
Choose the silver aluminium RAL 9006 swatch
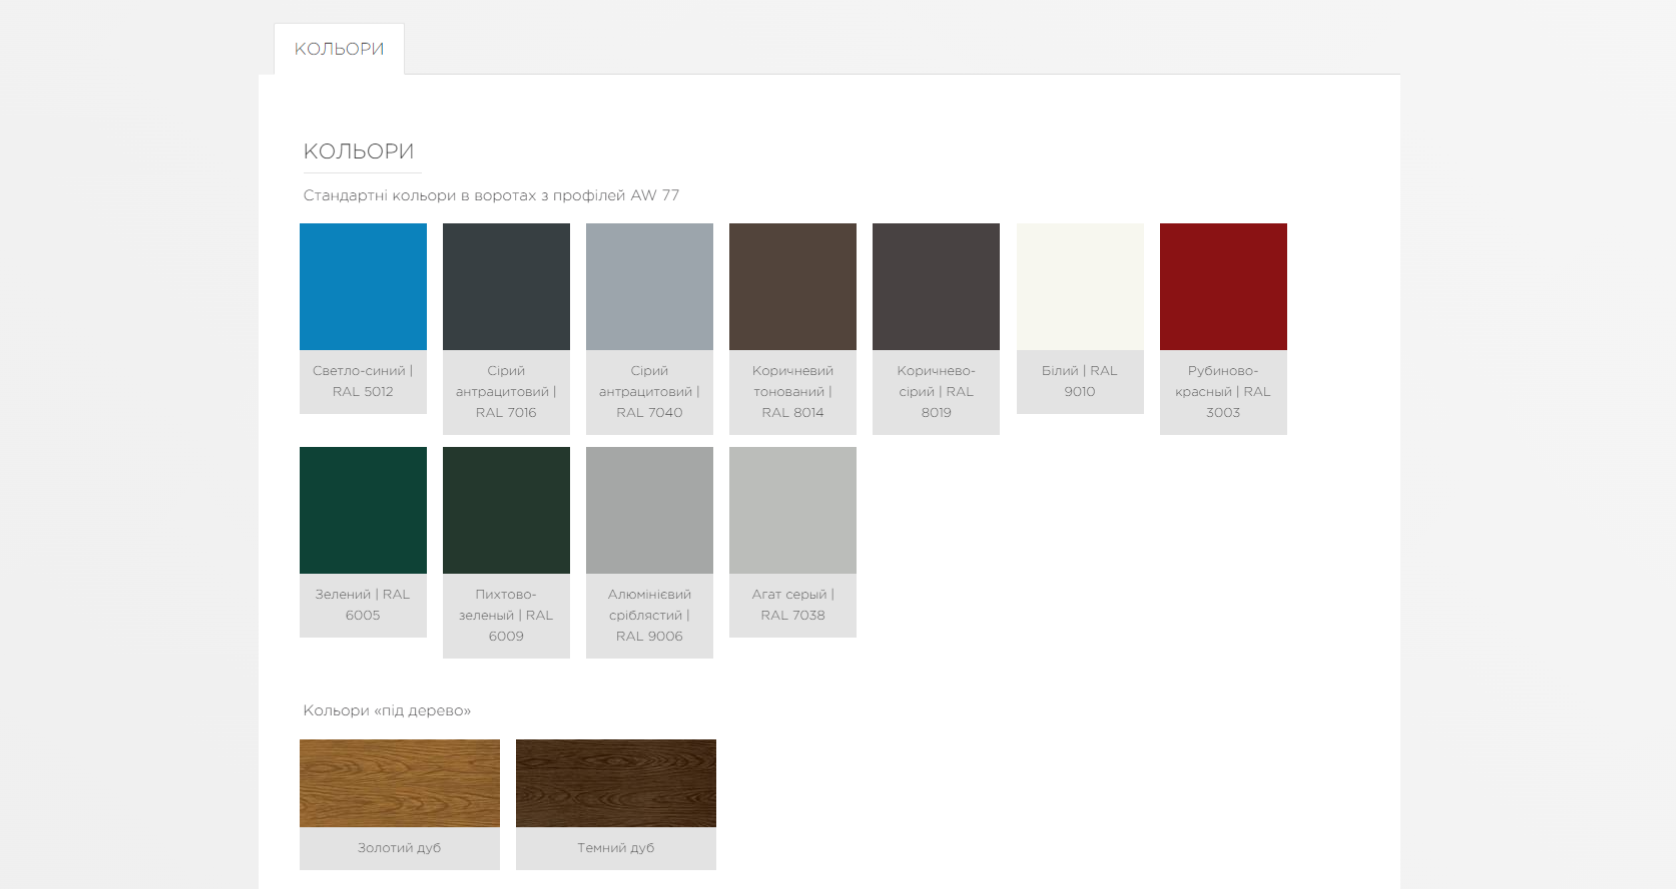[x=649, y=510]
